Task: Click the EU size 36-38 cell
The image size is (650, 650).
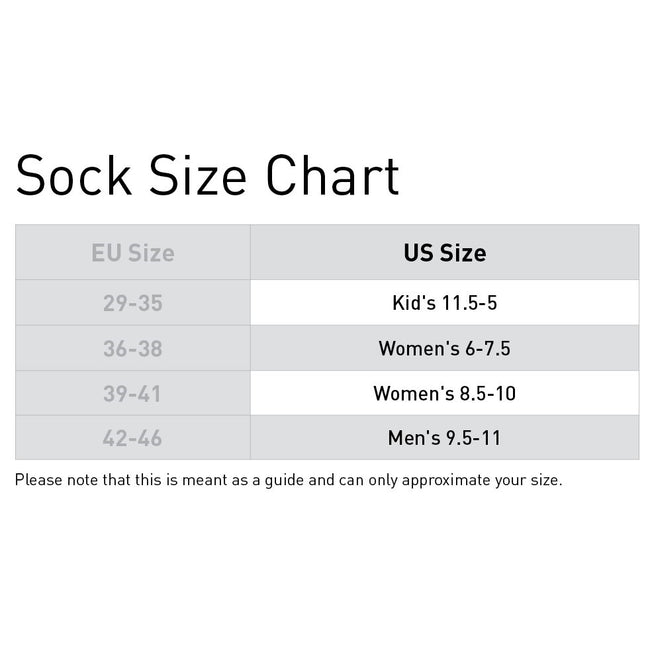Action: pyautogui.click(x=132, y=348)
